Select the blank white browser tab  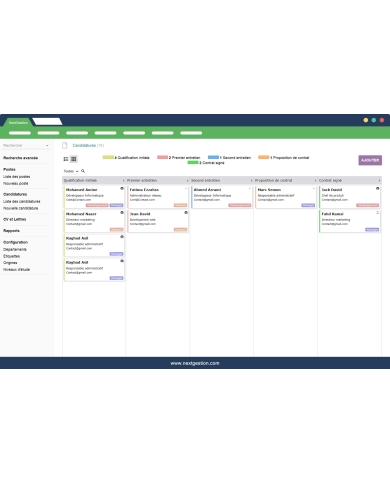(47, 122)
